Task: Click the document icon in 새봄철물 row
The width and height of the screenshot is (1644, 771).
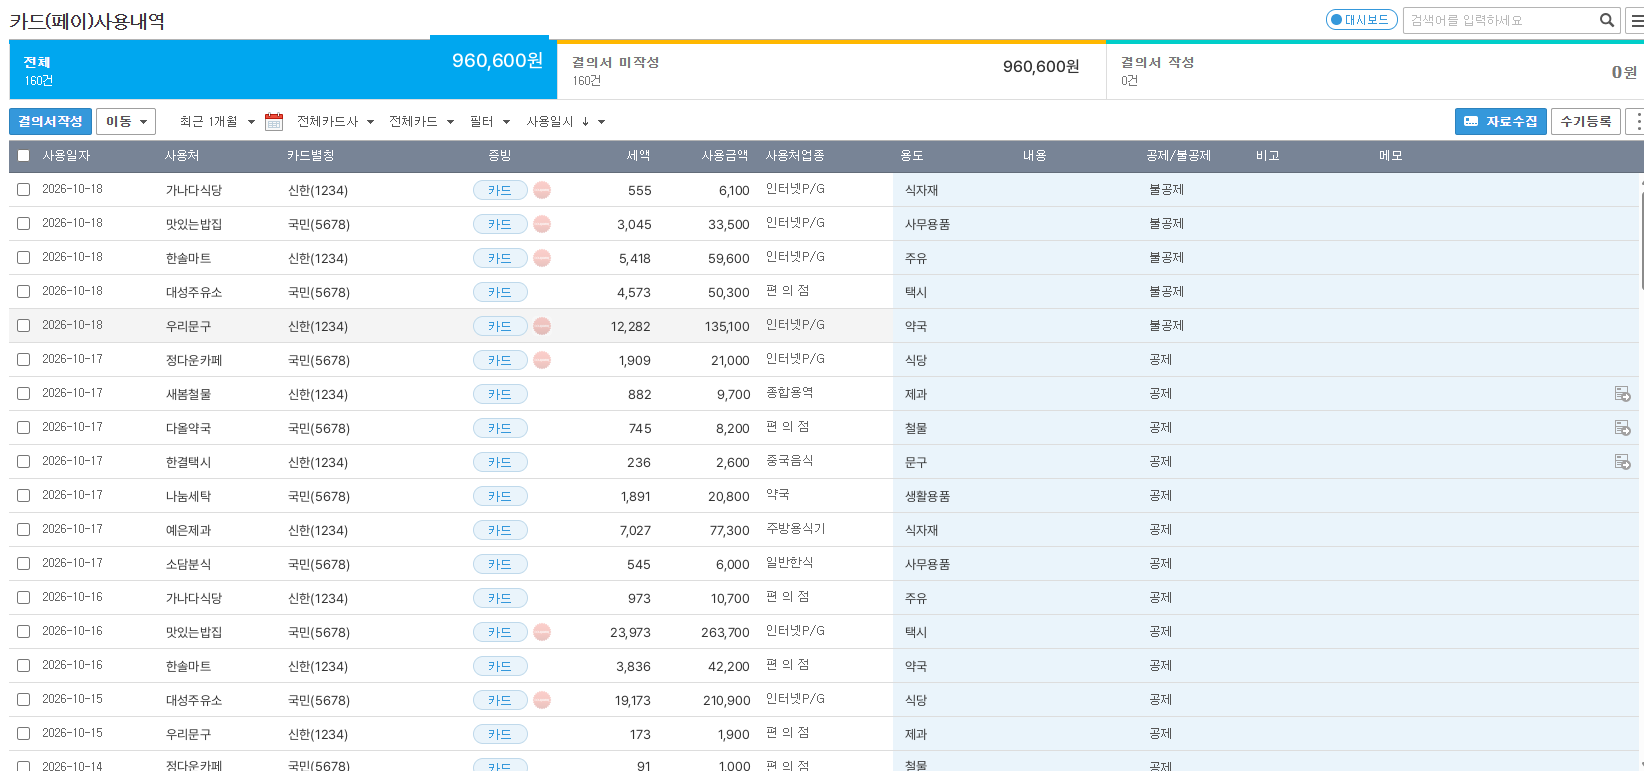Action: click(1622, 394)
